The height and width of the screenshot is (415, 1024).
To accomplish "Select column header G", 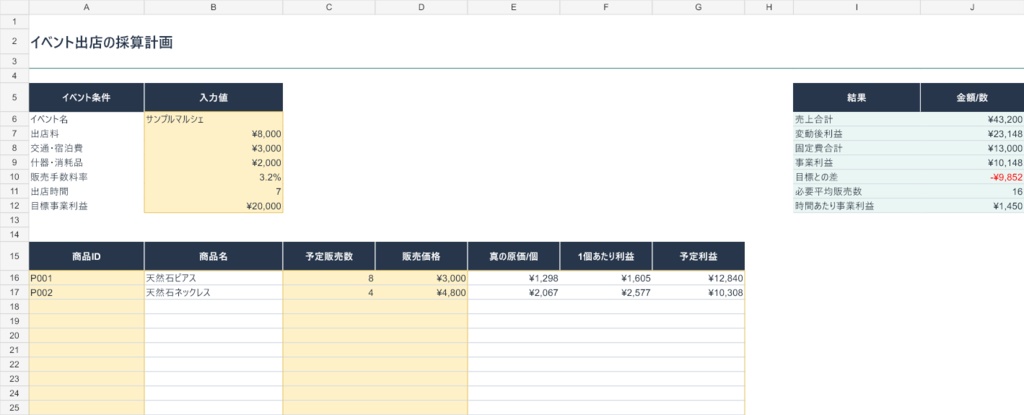I will tap(698, 7).
